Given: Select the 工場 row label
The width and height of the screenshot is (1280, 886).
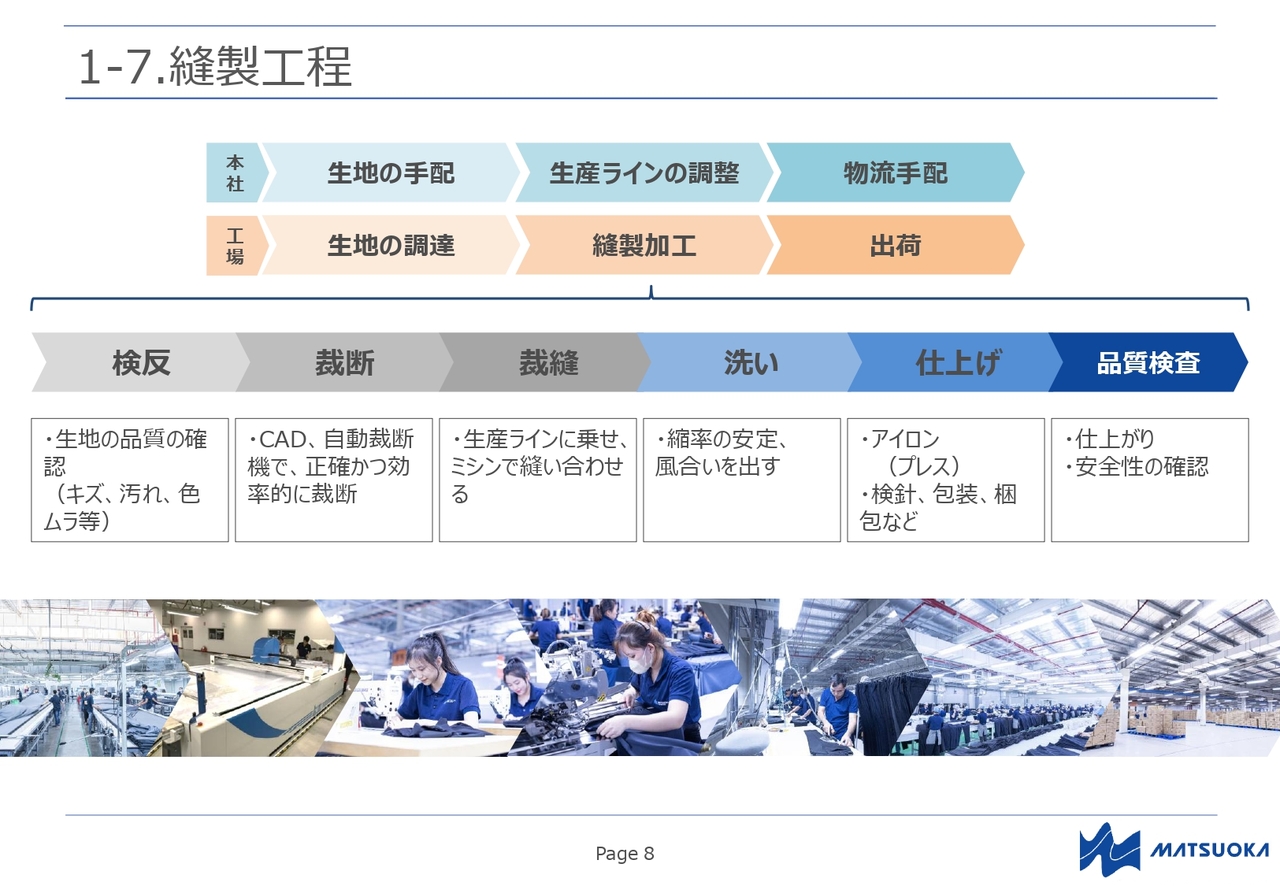Looking at the screenshot, I should coord(236,245).
